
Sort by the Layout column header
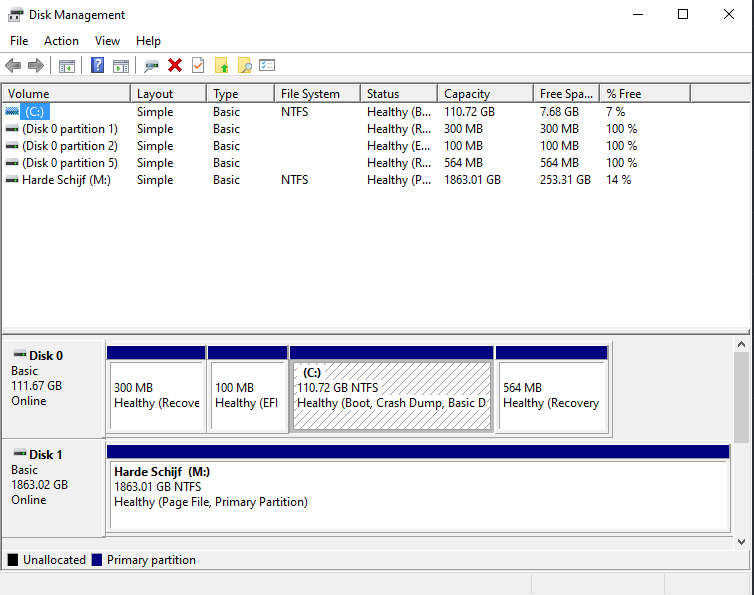(x=168, y=94)
